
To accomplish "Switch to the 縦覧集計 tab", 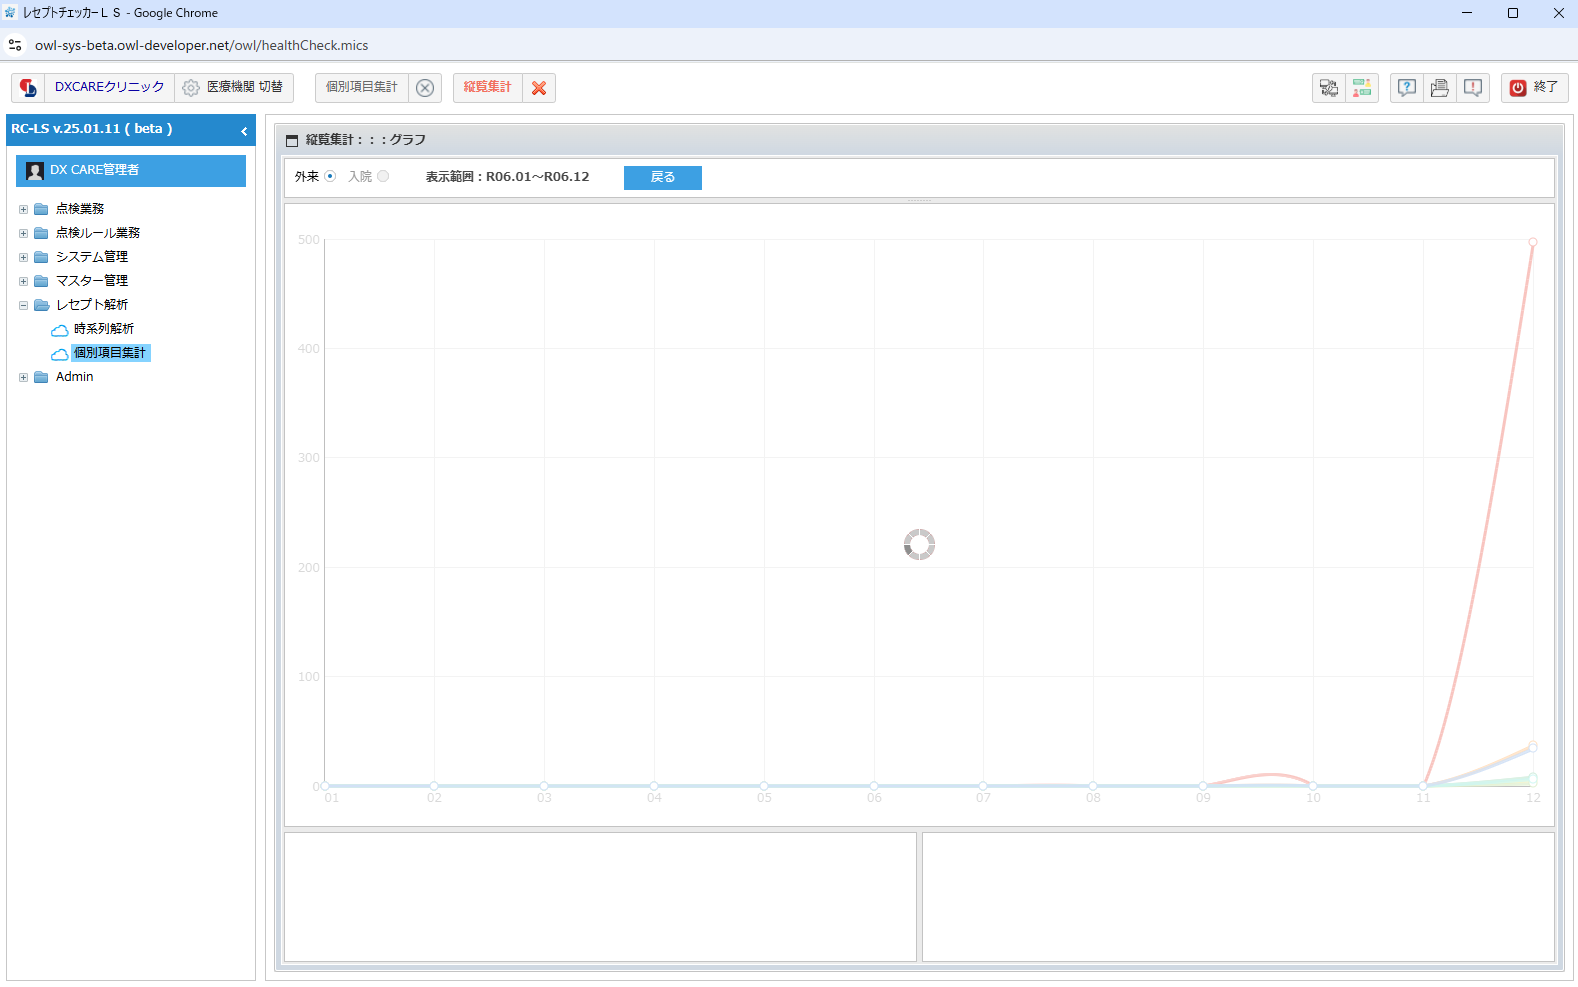I will pyautogui.click(x=488, y=87).
